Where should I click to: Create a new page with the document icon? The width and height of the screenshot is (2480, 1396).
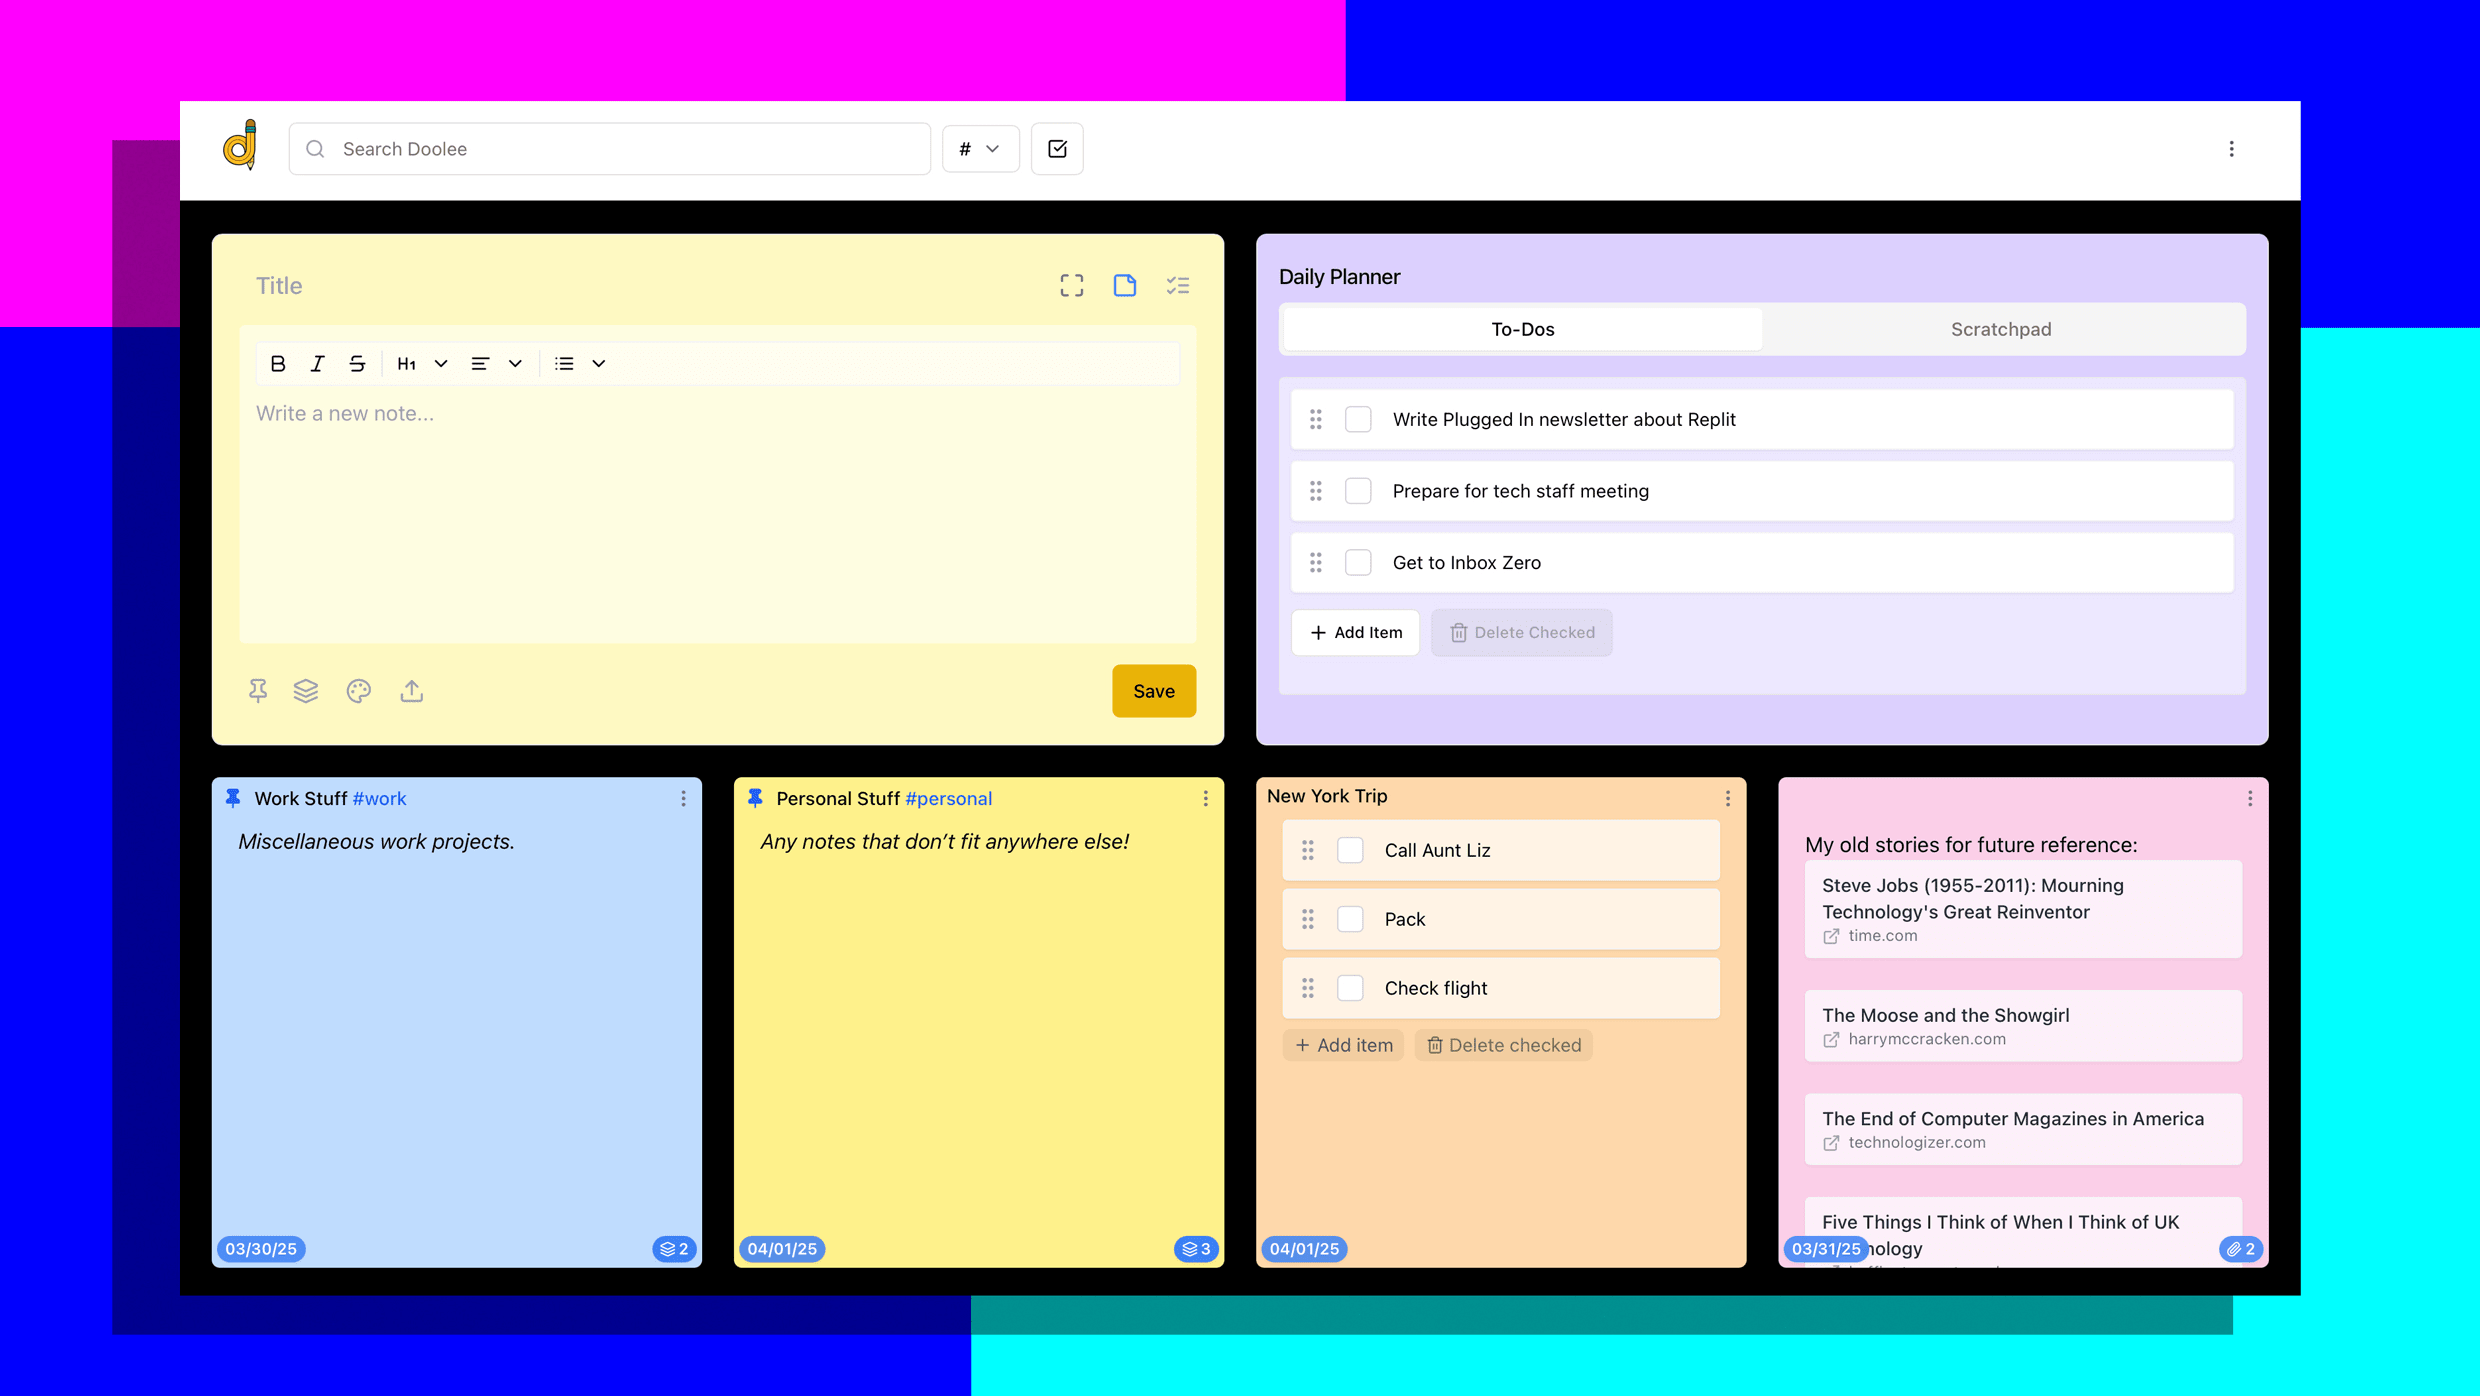pos(1124,285)
